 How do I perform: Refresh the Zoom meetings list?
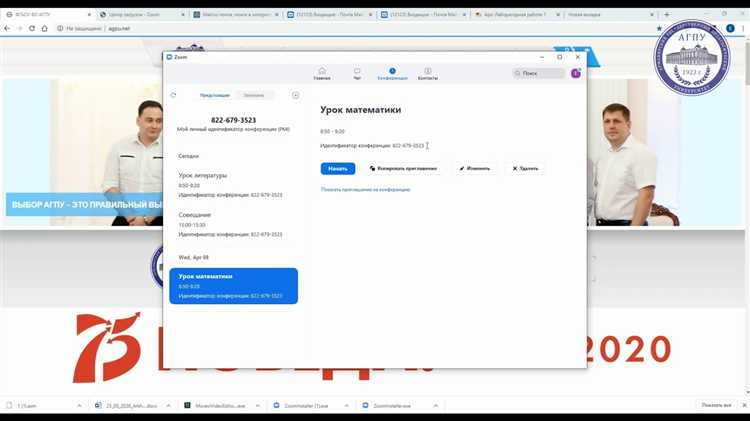(x=173, y=95)
